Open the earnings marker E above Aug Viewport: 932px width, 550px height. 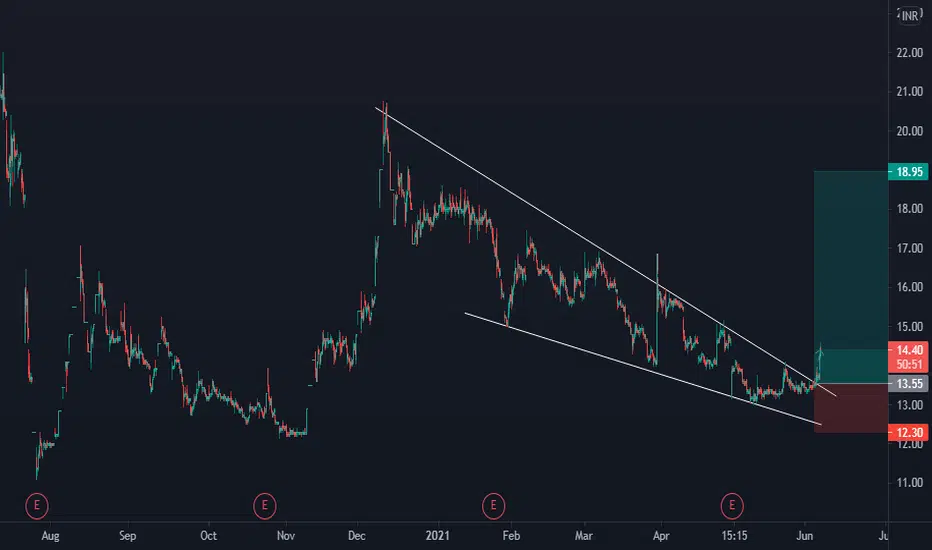(37, 506)
